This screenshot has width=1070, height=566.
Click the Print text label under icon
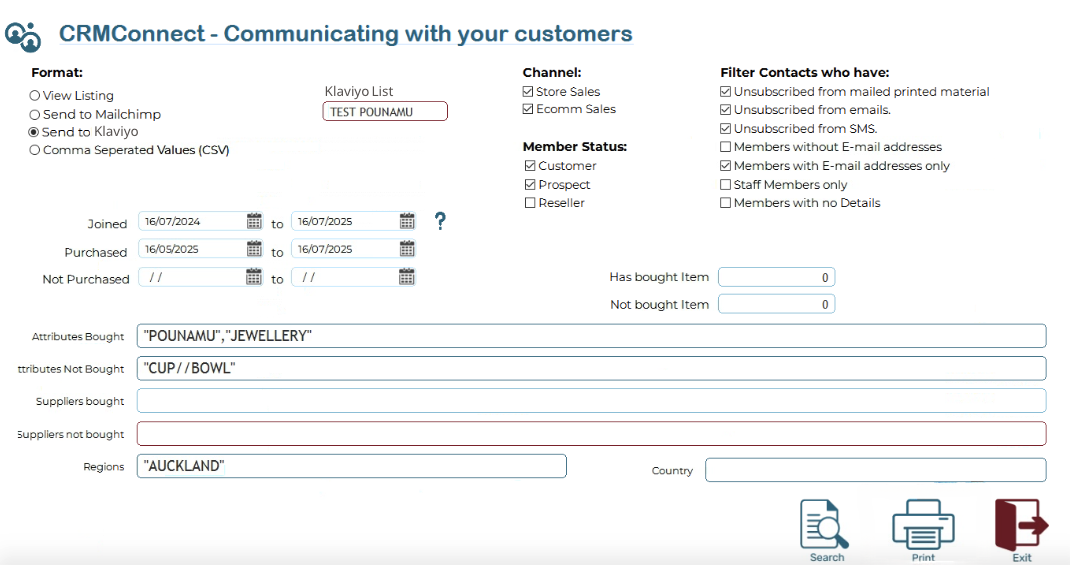tap(923, 558)
